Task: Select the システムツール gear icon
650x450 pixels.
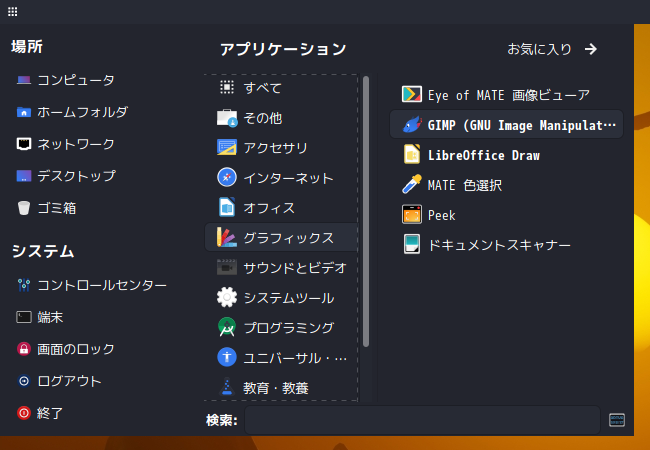Action: (227, 297)
